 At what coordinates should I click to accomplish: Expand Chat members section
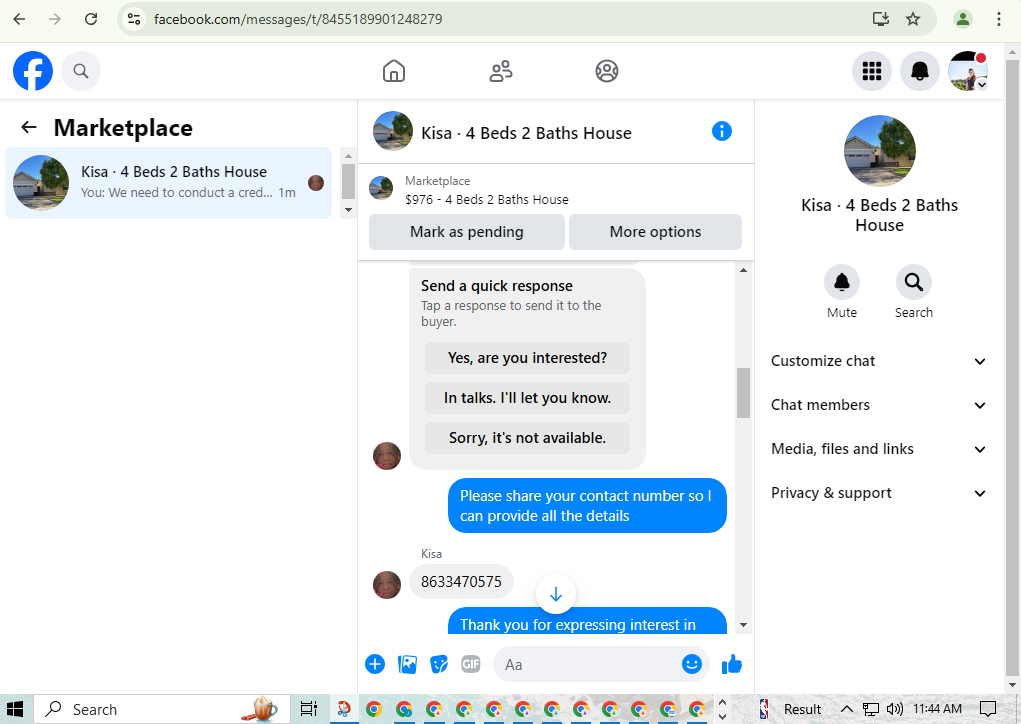pos(878,405)
